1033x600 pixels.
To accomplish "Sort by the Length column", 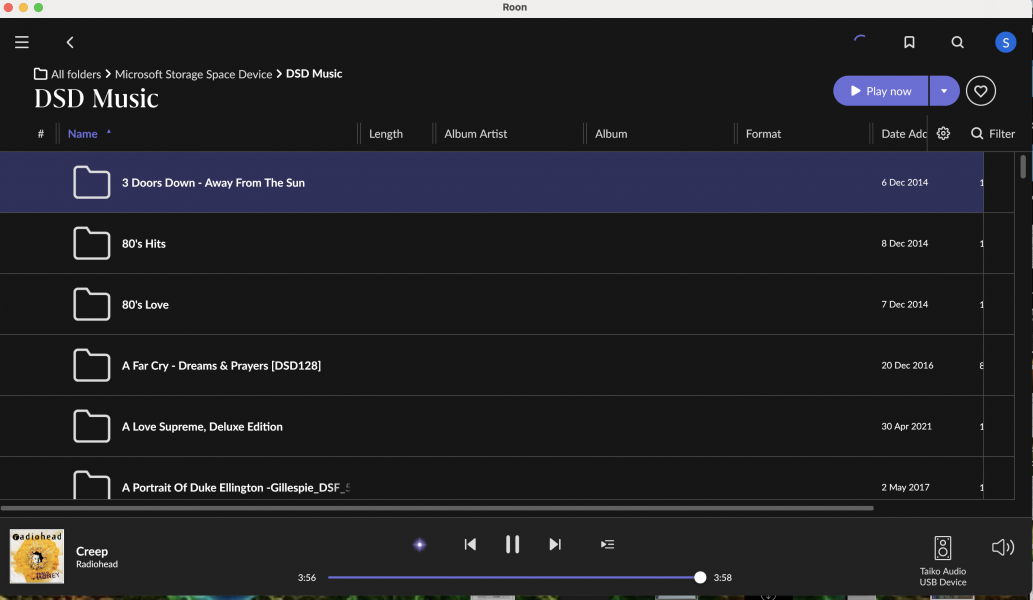I will [385, 133].
